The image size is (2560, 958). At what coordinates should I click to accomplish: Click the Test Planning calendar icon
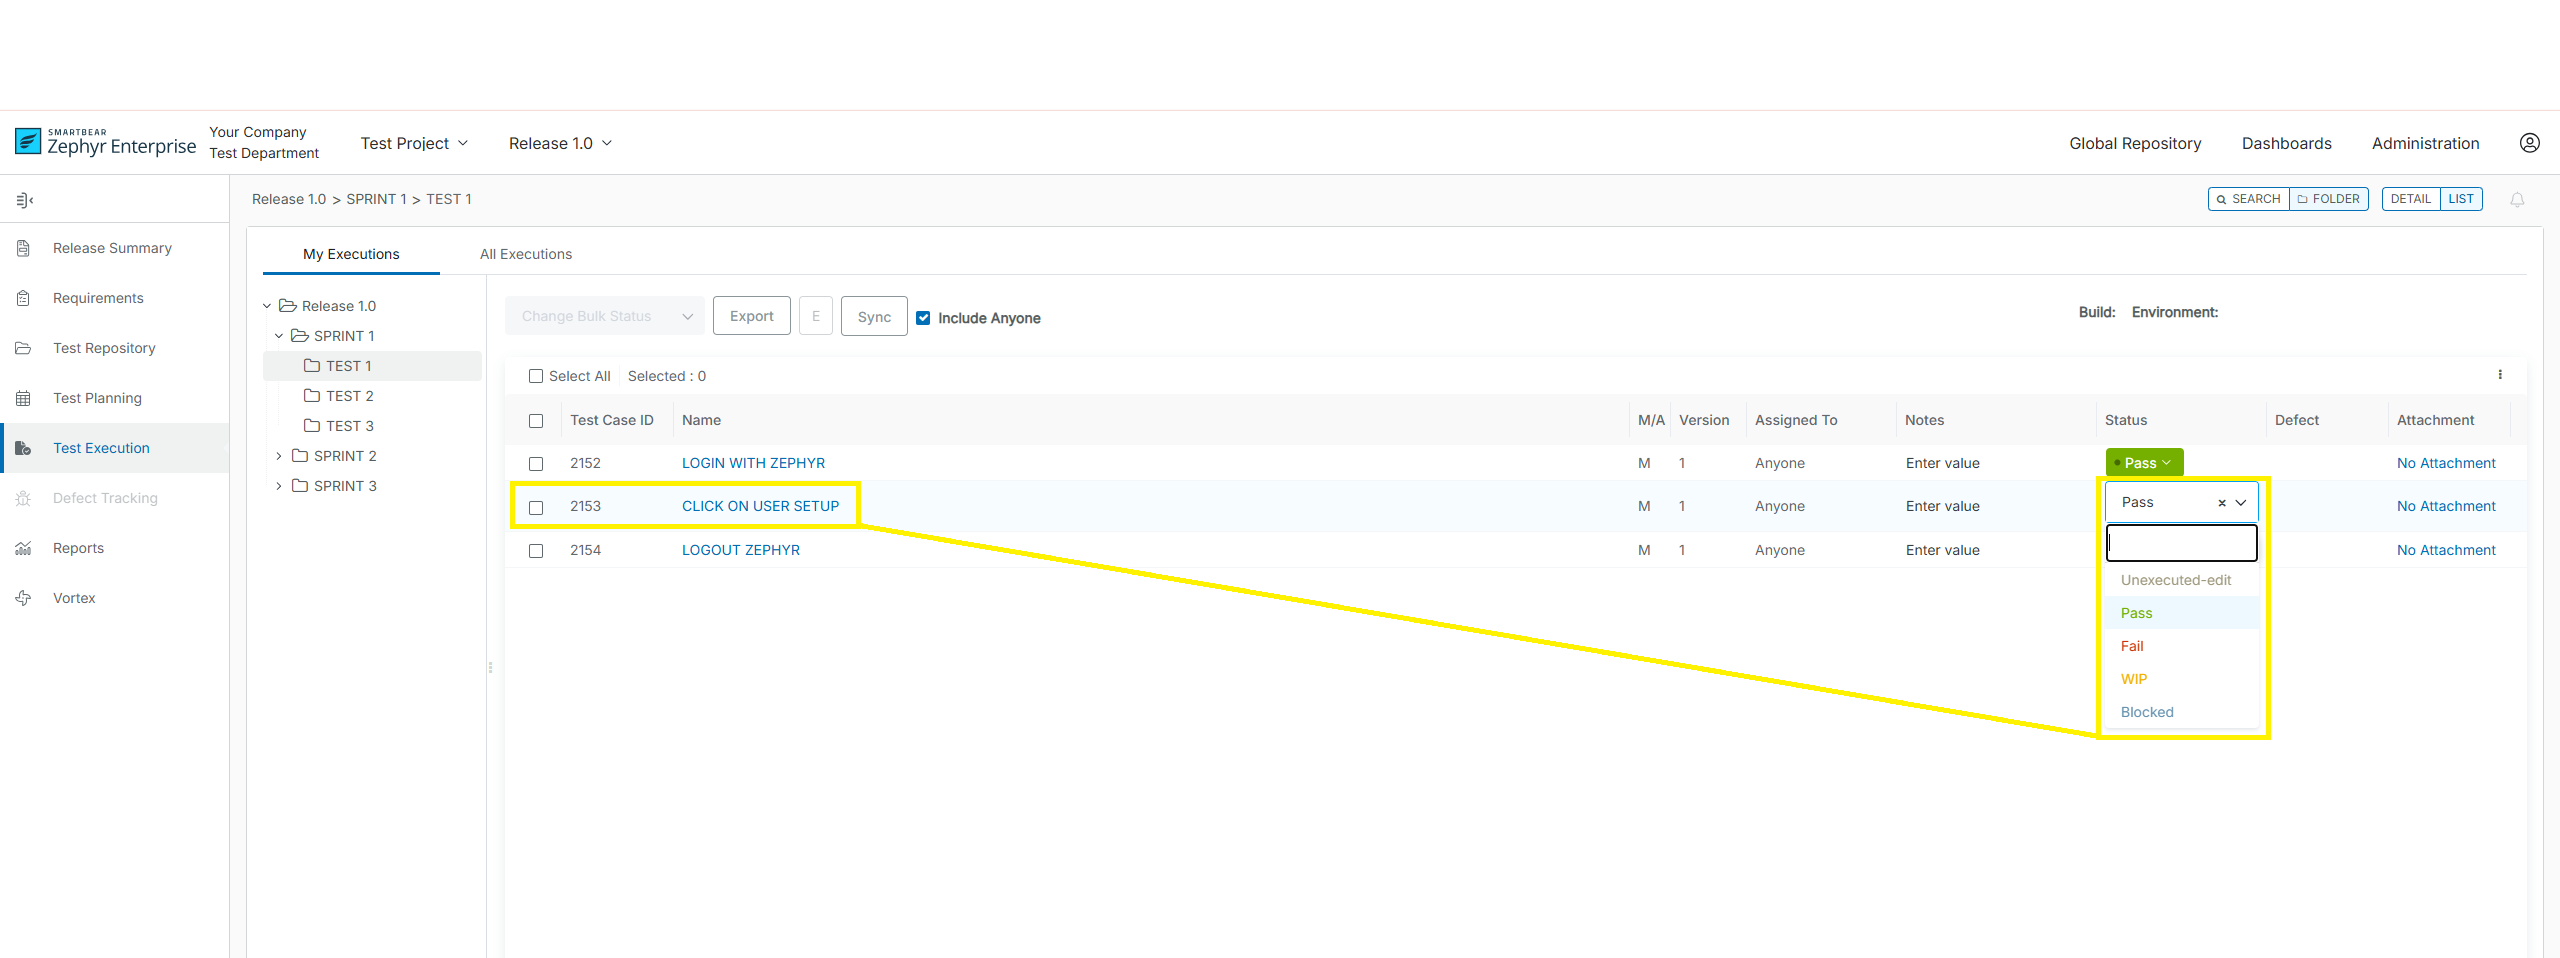point(23,398)
